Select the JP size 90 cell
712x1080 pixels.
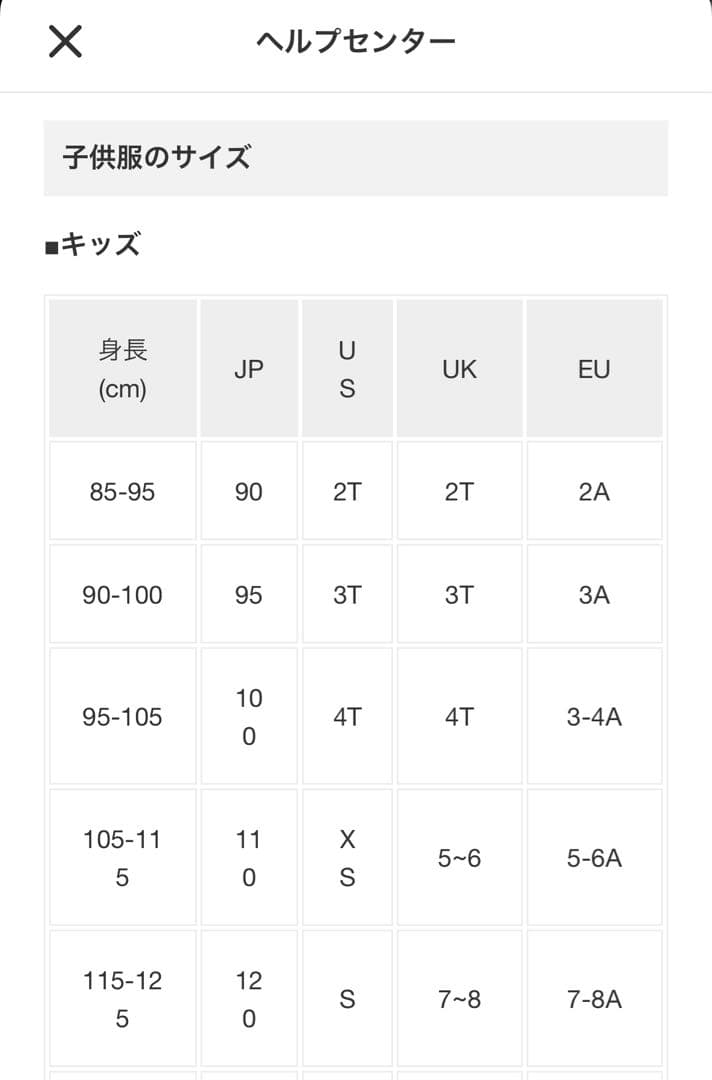click(x=249, y=492)
